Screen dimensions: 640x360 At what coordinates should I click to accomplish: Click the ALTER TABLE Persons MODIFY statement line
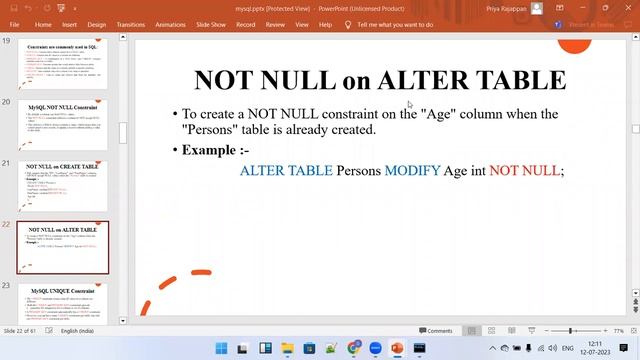tap(402, 171)
